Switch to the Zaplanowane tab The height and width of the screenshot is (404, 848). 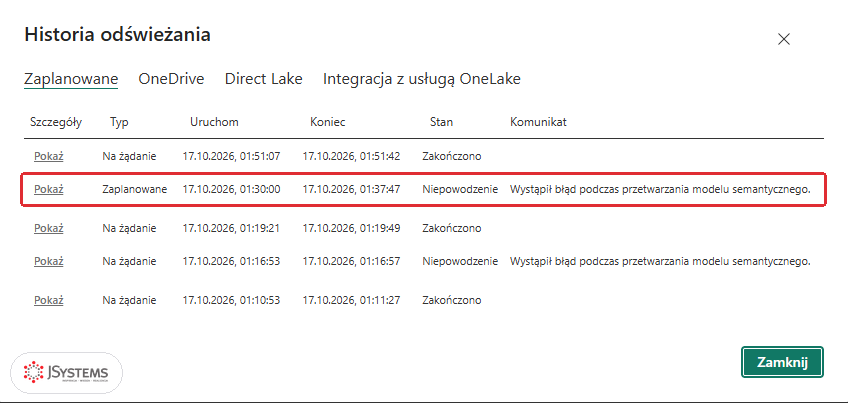(x=71, y=79)
